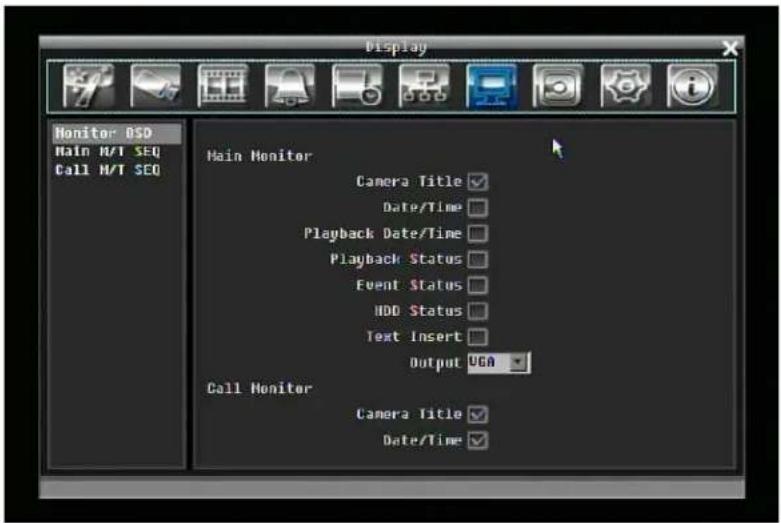781x523 pixels.
Task: Click the Event Status label
Action: pyautogui.click(x=409, y=285)
